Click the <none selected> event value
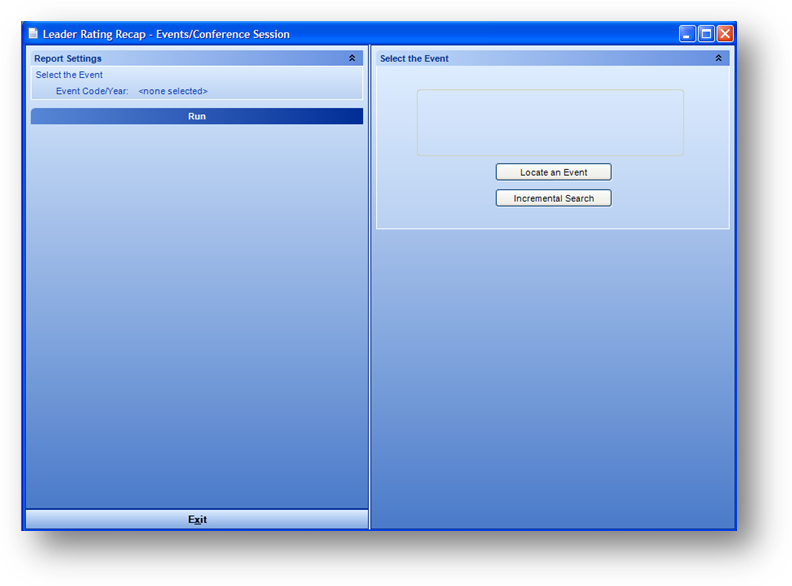Screen dimensions: 792x586 [x=173, y=91]
